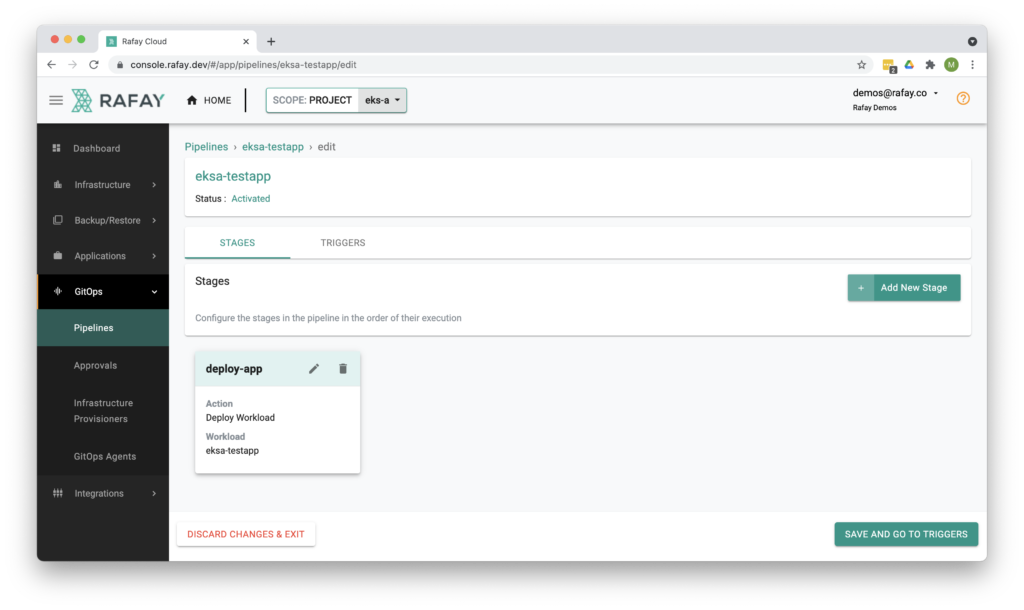Close the Rafay Cloud browser tab

click(246, 42)
